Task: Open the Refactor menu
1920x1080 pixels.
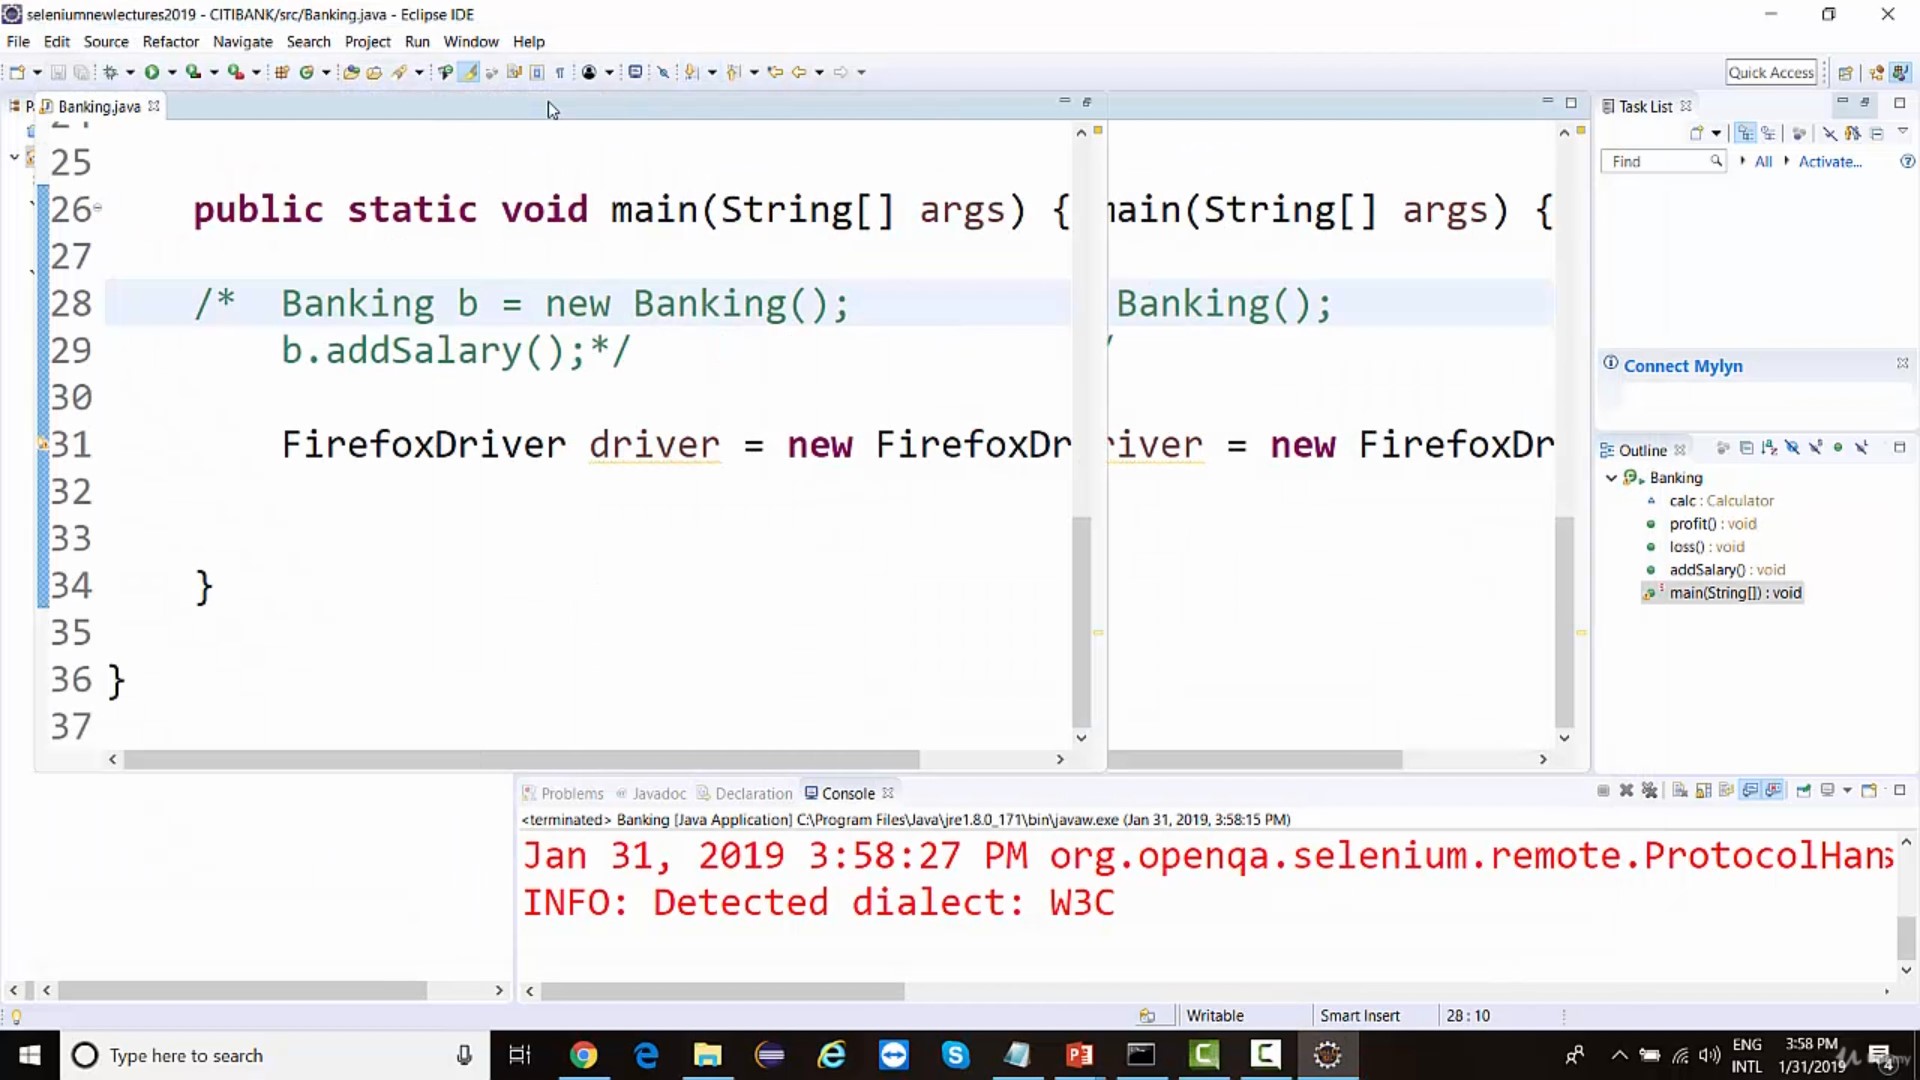Action: (x=171, y=42)
